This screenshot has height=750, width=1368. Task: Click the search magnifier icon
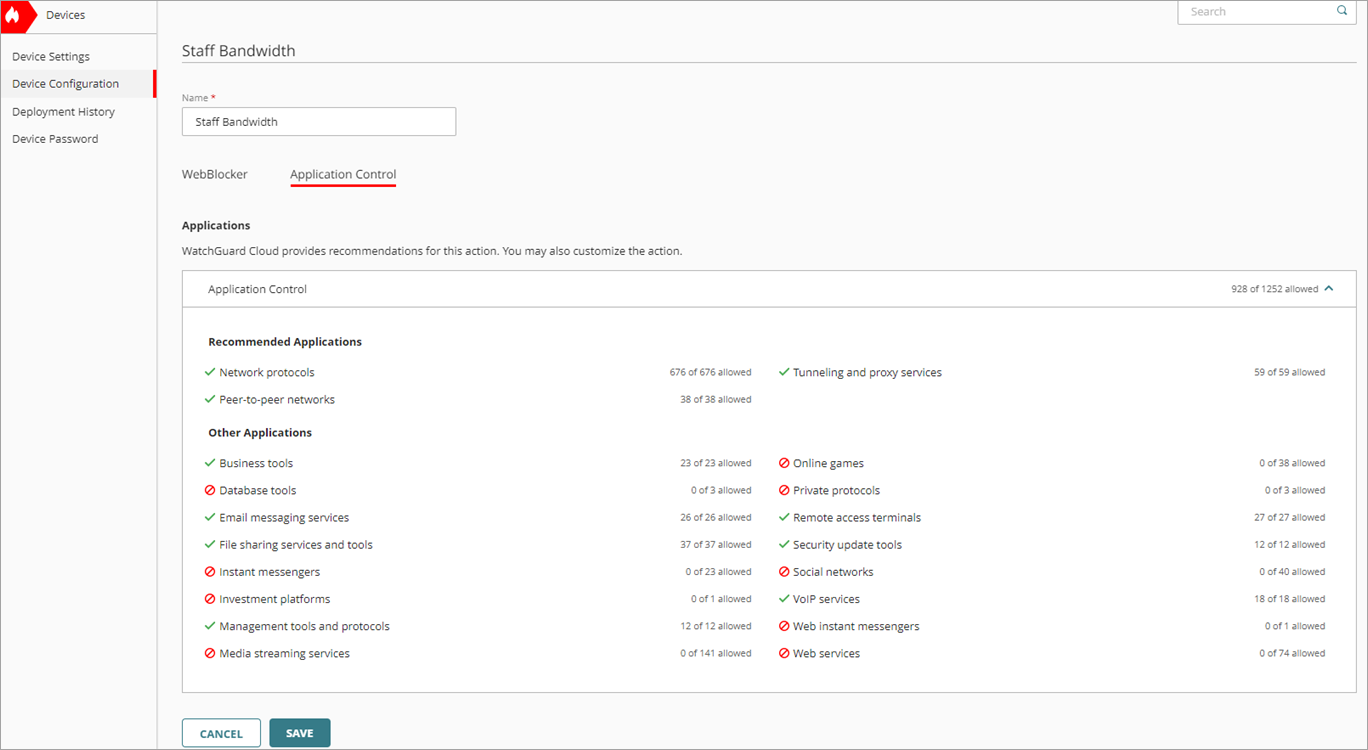[x=1341, y=11]
